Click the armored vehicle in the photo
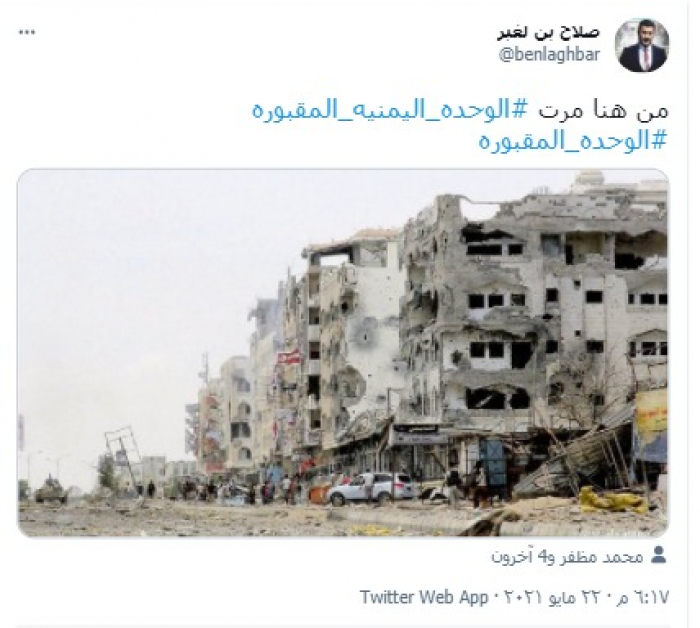The height and width of the screenshot is (628, 700). (x=51, y=493)
